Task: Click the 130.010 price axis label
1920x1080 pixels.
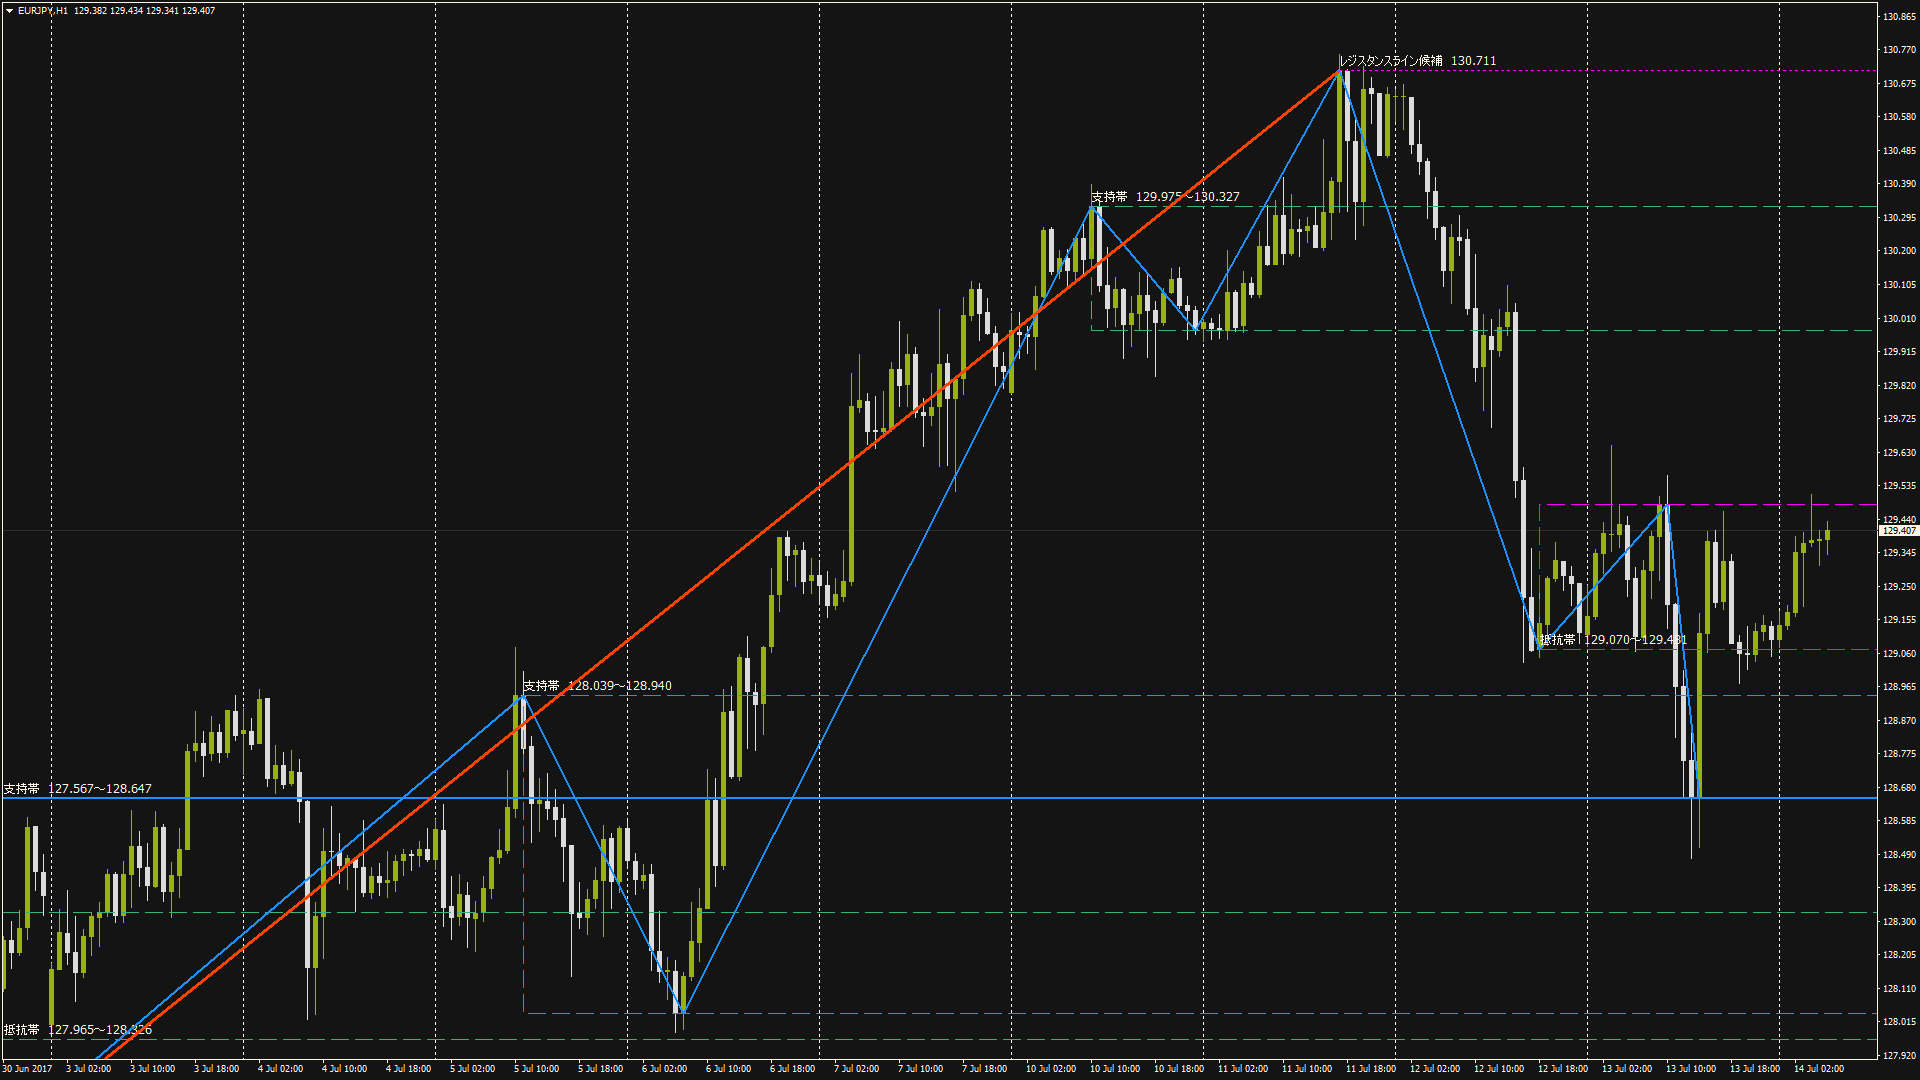Action: (x=1899, y=319)
